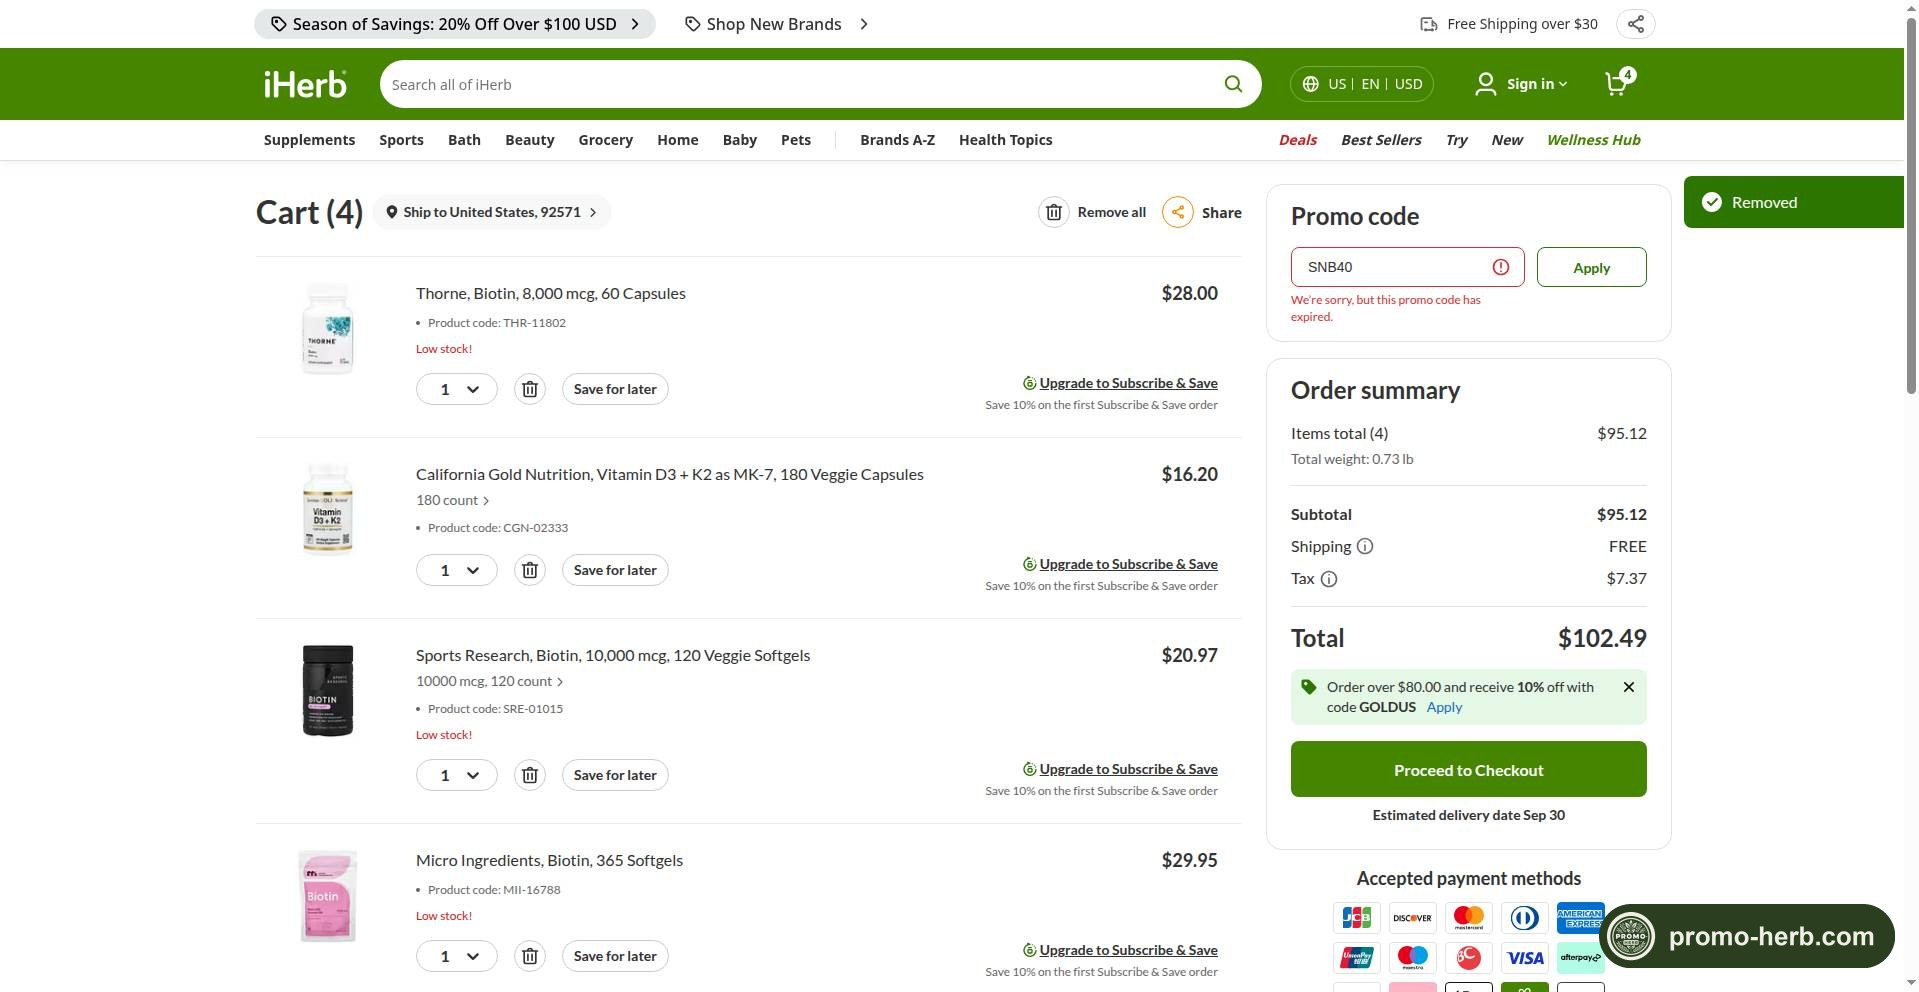Image resolution: width=1919 pixels, height=992 pixels.
Task: Click the UnionPay payment icon
Action: [x=1357, y=958]
